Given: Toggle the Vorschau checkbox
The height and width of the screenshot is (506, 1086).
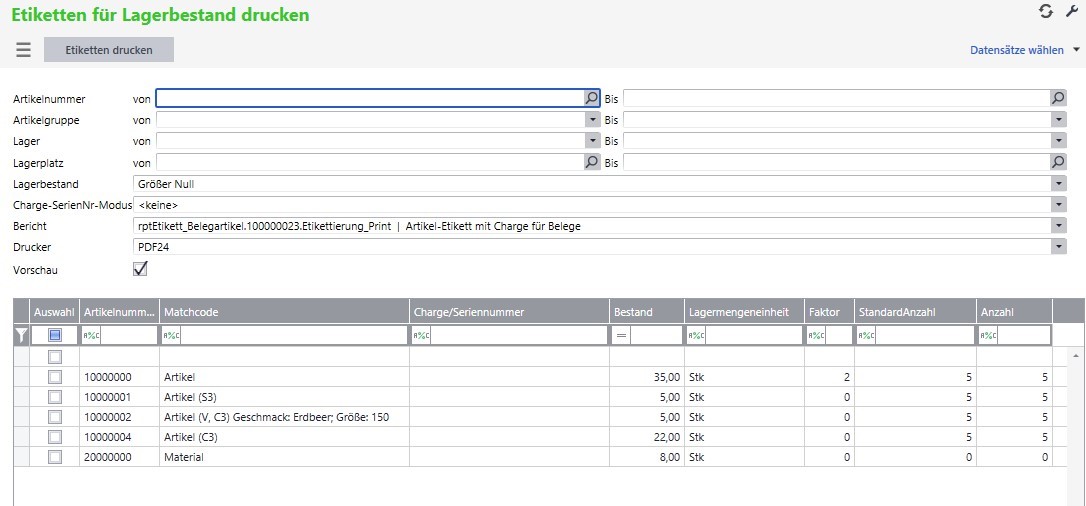Looking at the screenshot, I should 140,269.
